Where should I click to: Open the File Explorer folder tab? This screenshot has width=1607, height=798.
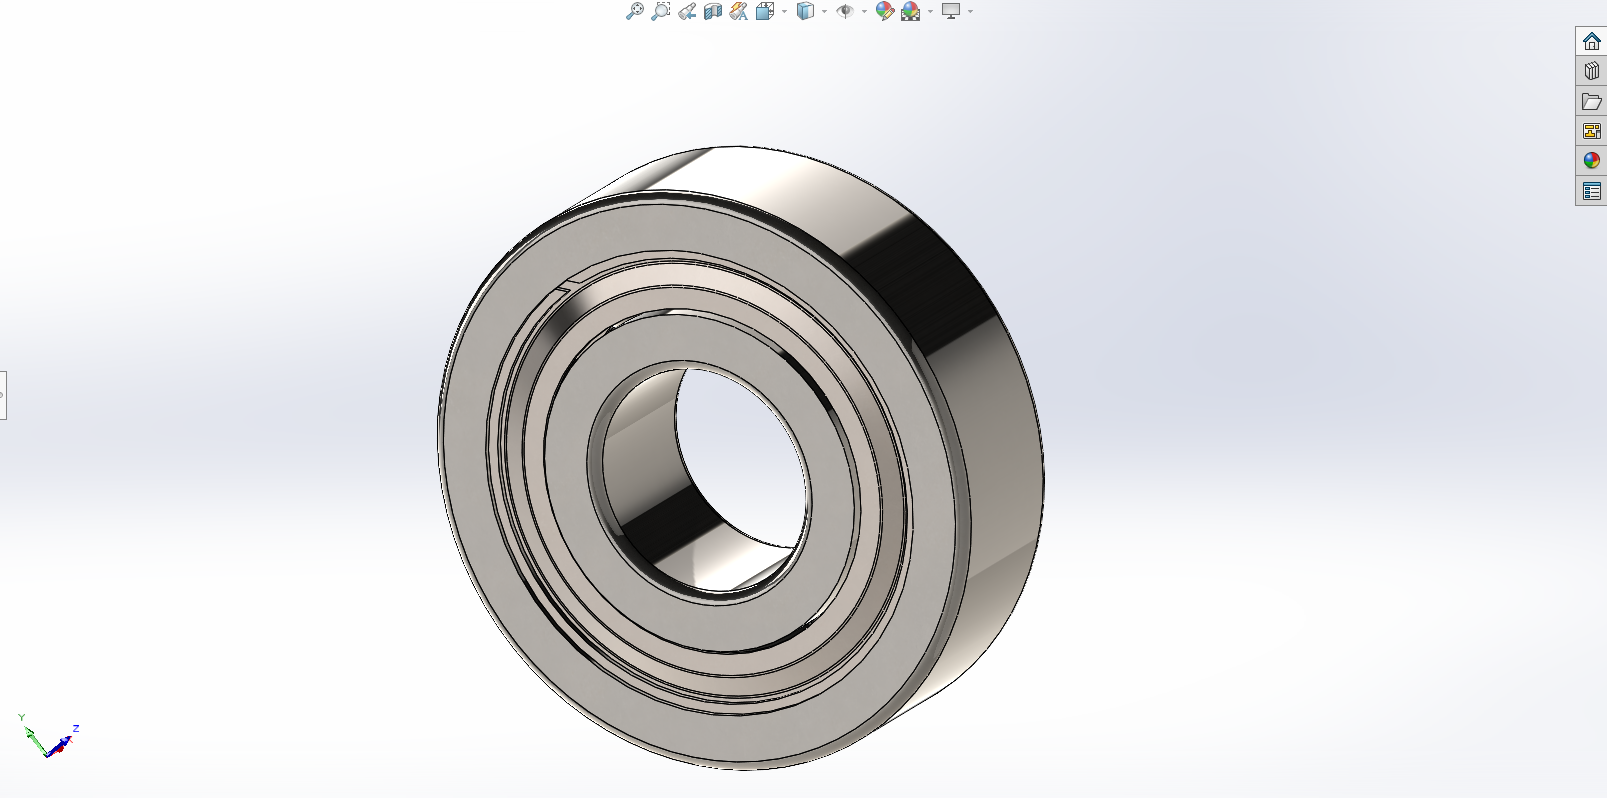1592,101
